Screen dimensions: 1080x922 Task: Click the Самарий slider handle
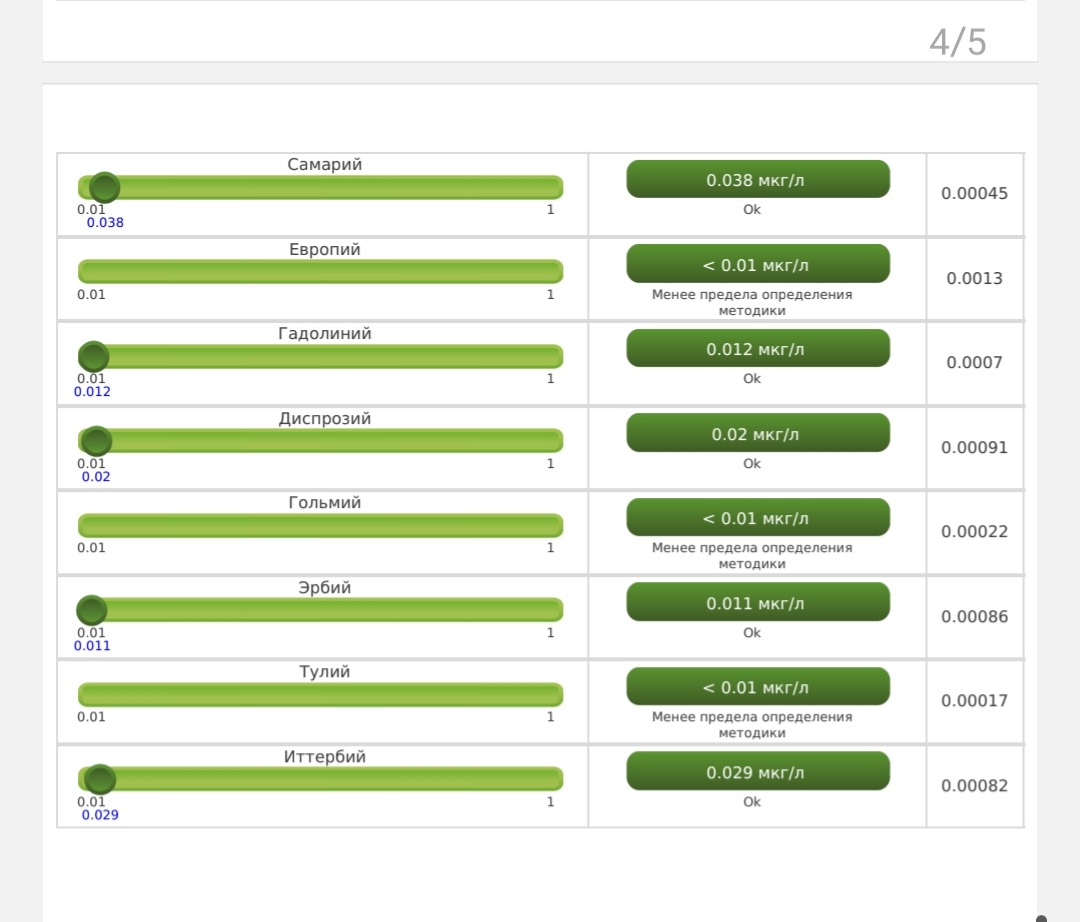tap(104, 187)
